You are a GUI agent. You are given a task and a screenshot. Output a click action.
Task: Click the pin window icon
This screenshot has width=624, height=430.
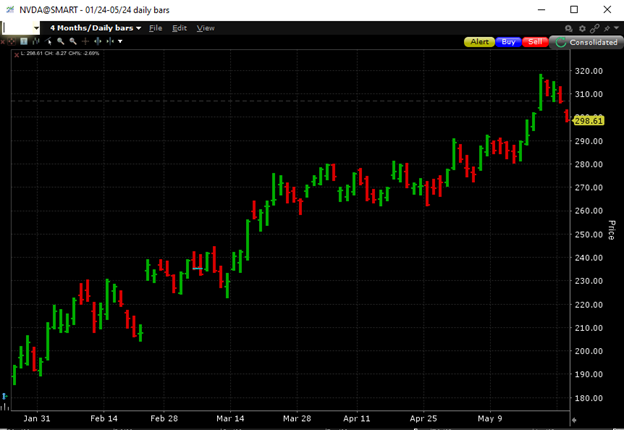click(x=607, y=28)
